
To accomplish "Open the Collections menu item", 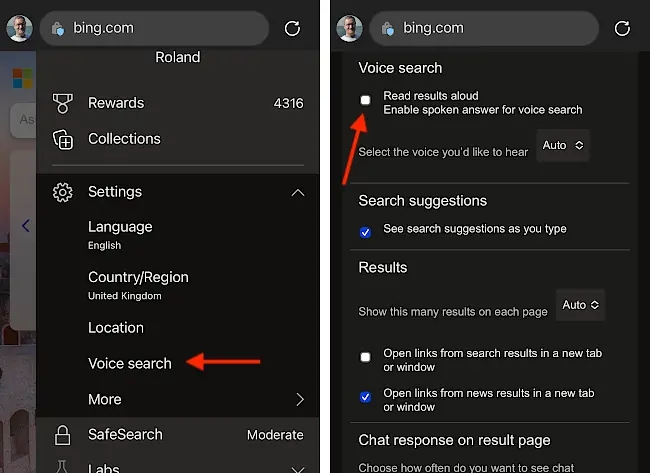I will (x=178, y=139).
